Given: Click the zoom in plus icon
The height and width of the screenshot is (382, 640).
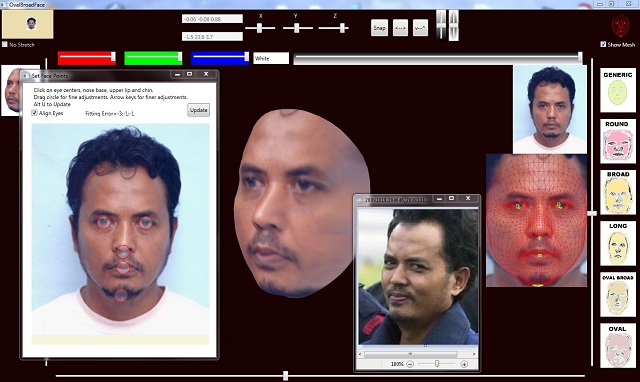Looking at the screenshot, I should (x=464, y=364).
